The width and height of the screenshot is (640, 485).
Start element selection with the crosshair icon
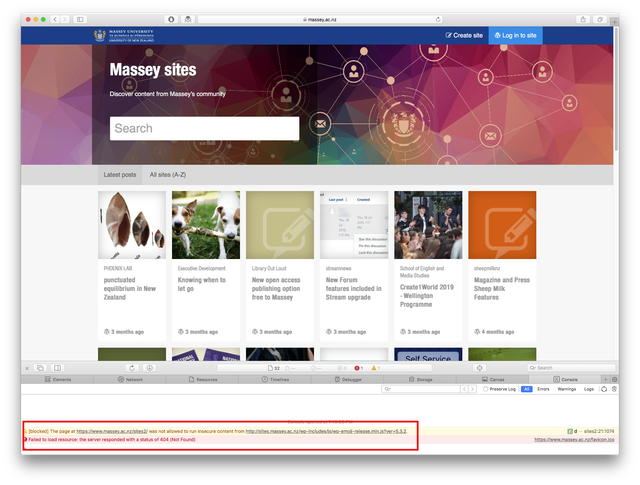pos(480,368)
